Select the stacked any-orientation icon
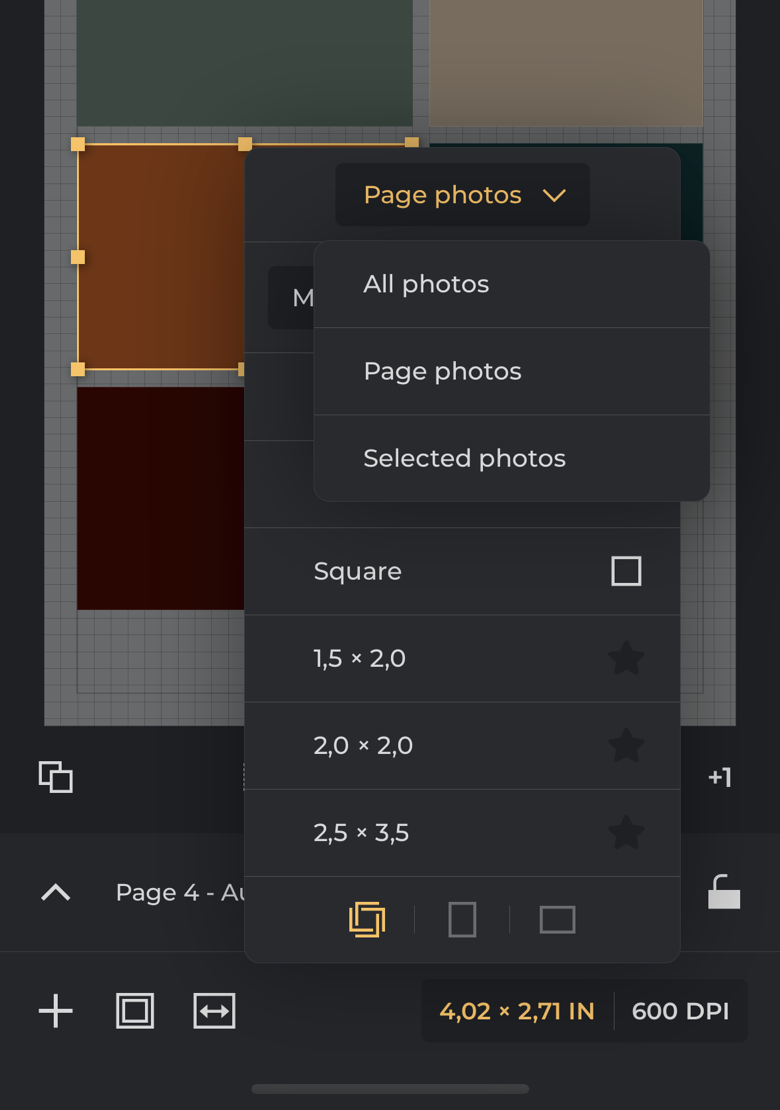This screenshot has width=780, height=1110. [x=367, y=919]
